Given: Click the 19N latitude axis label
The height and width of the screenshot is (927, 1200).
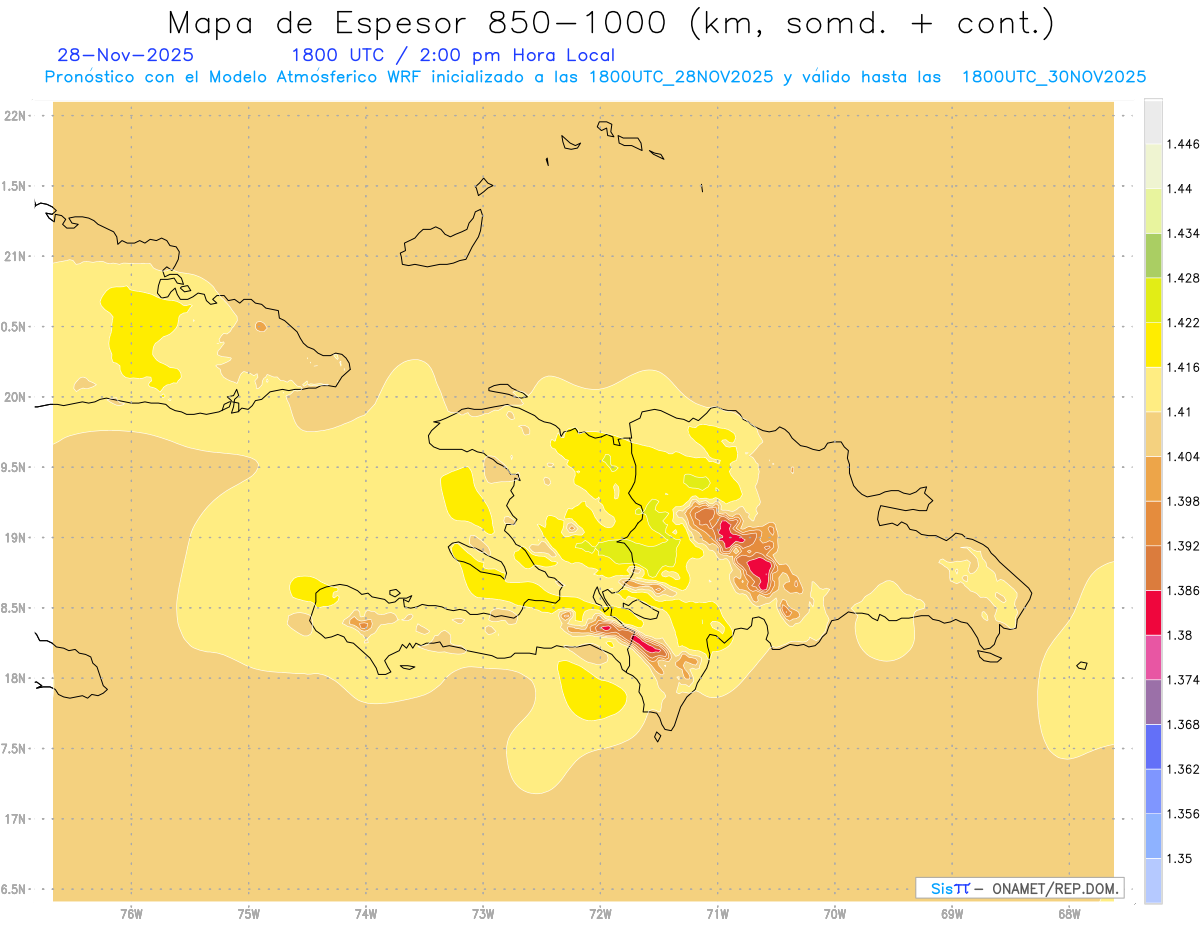Looking at the screenshot, I should [14, 537].
